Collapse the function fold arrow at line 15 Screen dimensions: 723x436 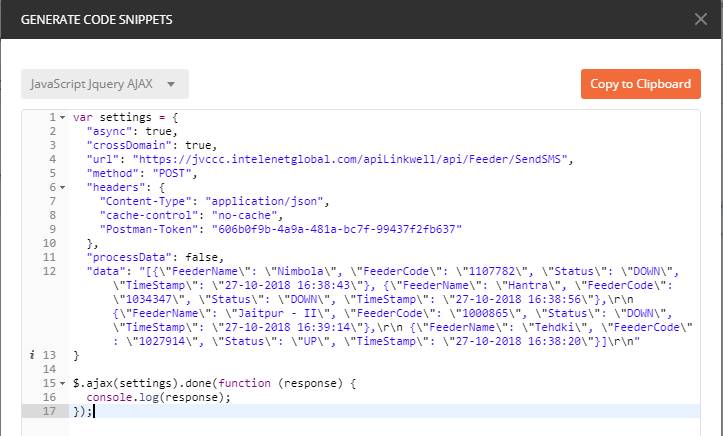tap(63, 383)
